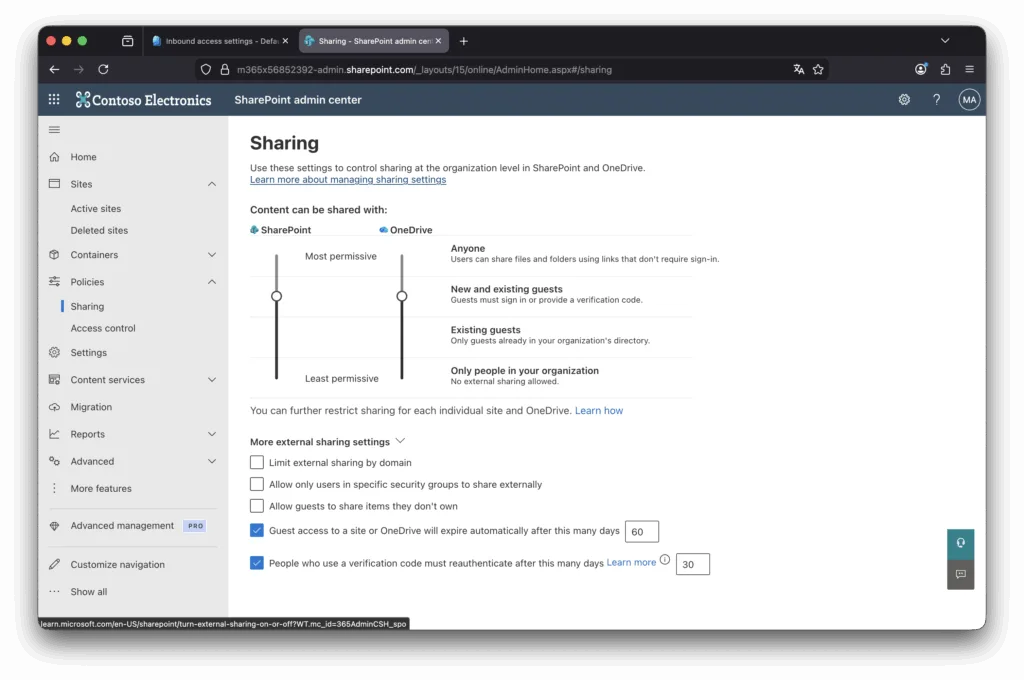Click the reauthenticate info icon
This screenshot has height=680, width=1024.
(665, 560)
